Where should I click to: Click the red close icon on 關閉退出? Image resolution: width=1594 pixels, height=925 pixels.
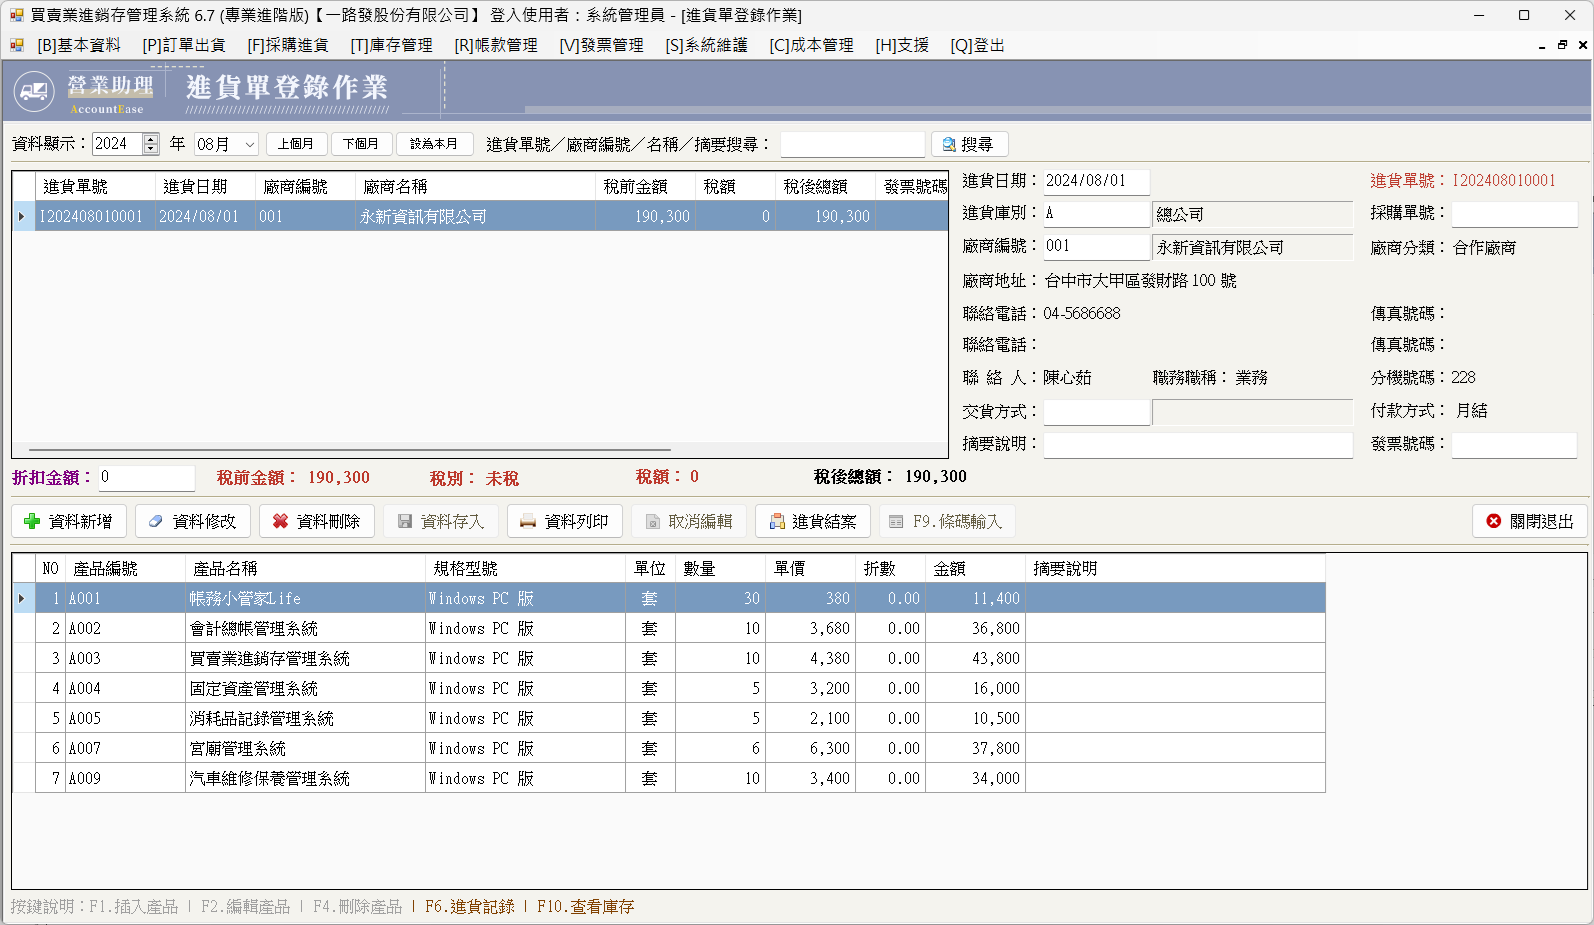tap(1494, 521)
